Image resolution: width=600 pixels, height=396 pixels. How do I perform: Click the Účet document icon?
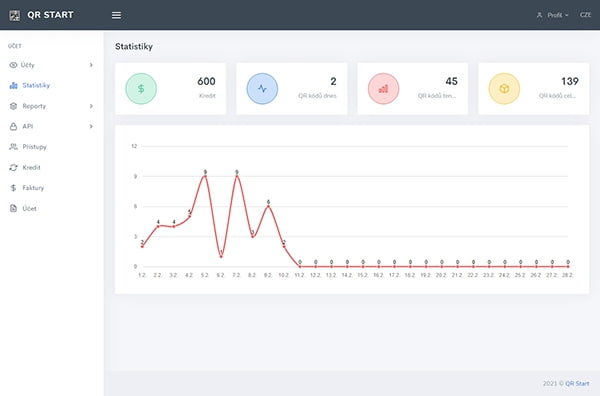coord(13,209)
